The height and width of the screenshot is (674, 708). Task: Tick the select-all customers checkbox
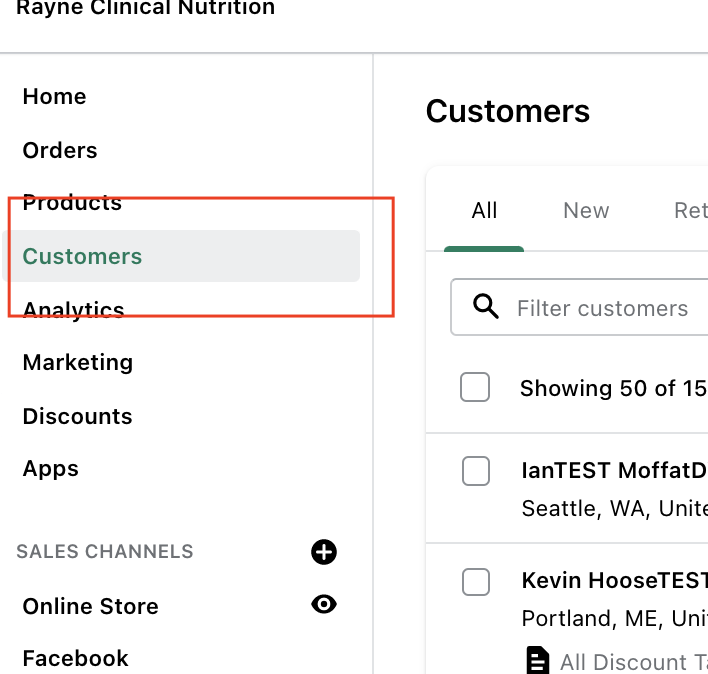475,387
